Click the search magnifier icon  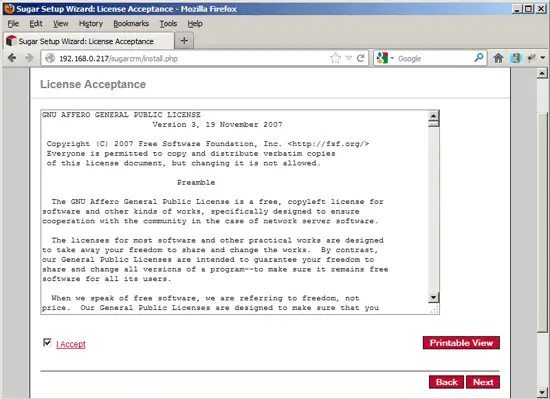tap(479, 58)
